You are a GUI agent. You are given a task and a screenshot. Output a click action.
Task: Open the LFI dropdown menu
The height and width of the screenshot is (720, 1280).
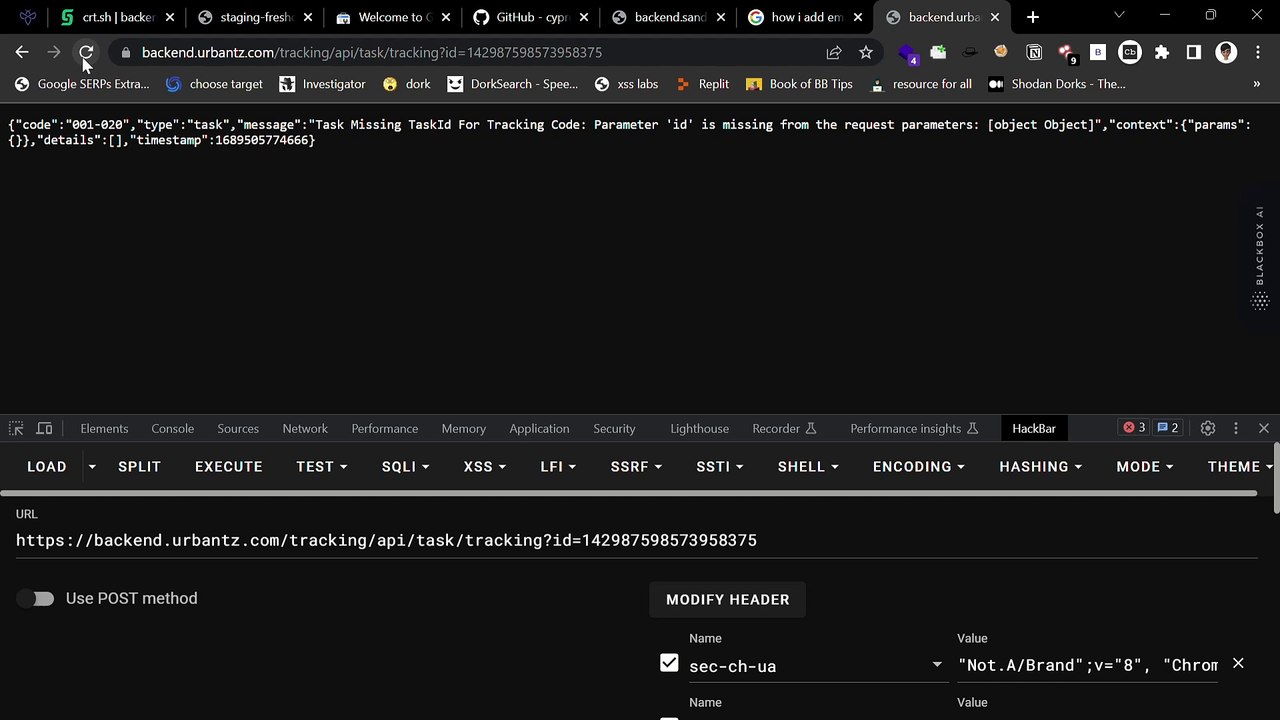coord(558,466)
